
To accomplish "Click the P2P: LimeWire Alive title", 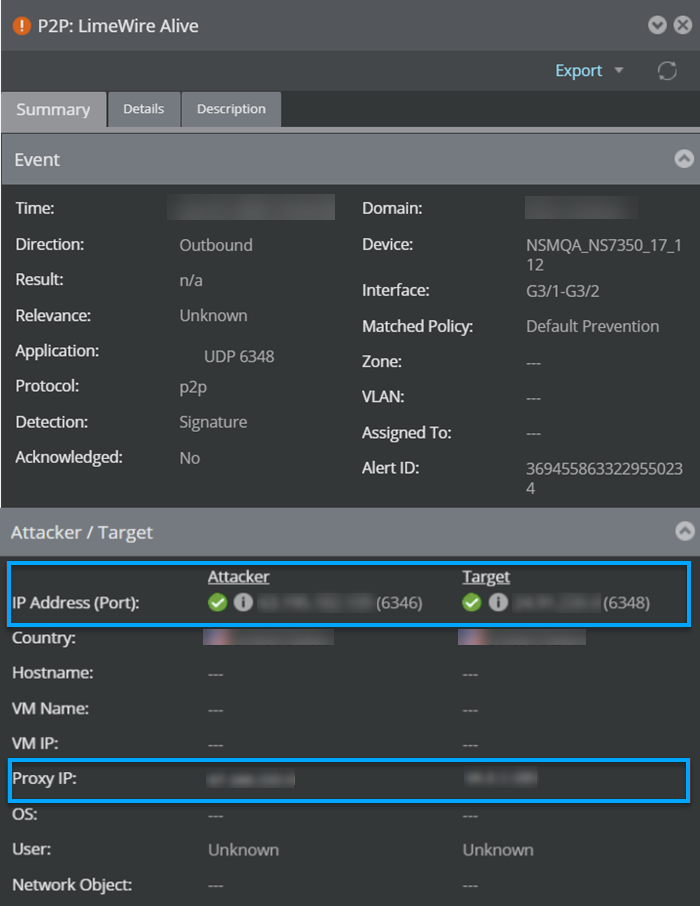I will coord(118,26).
